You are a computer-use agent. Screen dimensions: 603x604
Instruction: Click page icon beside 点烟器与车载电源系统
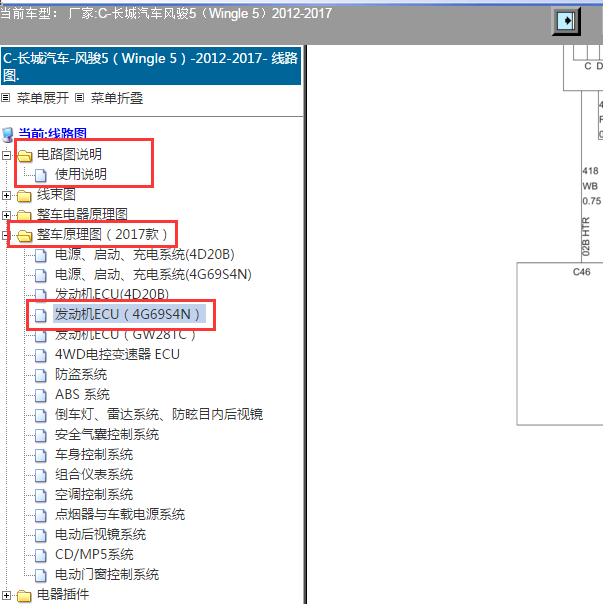(41, 515)
